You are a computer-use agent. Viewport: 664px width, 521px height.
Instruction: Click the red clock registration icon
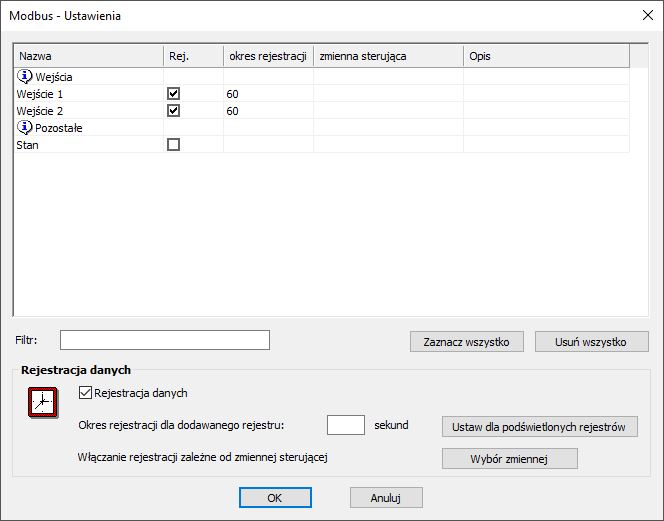(43, 402)
